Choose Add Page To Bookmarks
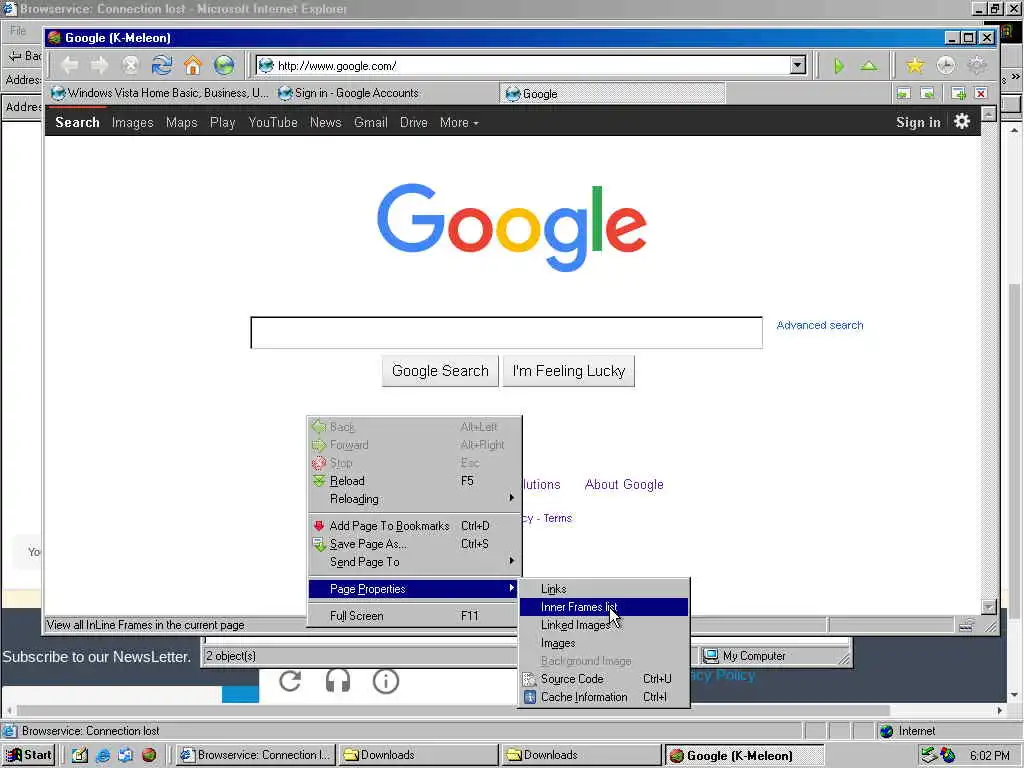Viewport: 1024px width, 768px height. [414, 526]
